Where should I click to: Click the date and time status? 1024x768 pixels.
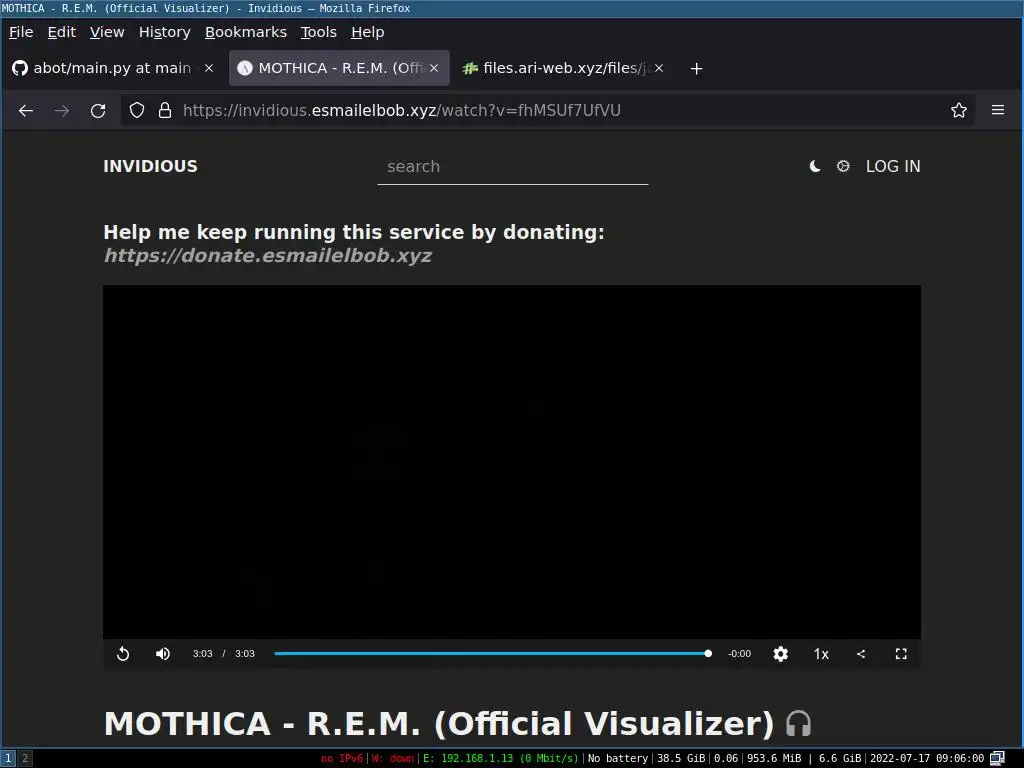pyautogui.click(x=927, y=758)
